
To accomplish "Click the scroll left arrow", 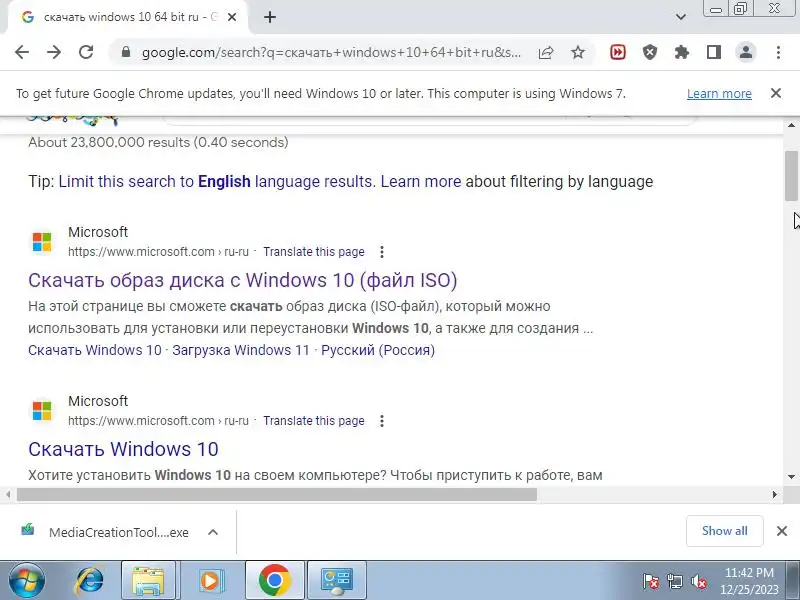I will click(8, 494).
